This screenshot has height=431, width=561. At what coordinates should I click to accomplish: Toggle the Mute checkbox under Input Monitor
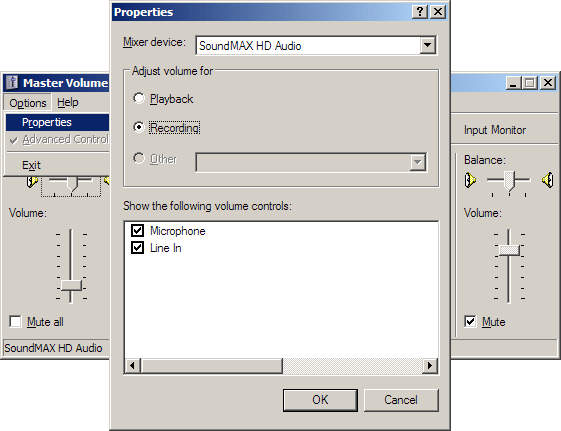tap(470, 322)
